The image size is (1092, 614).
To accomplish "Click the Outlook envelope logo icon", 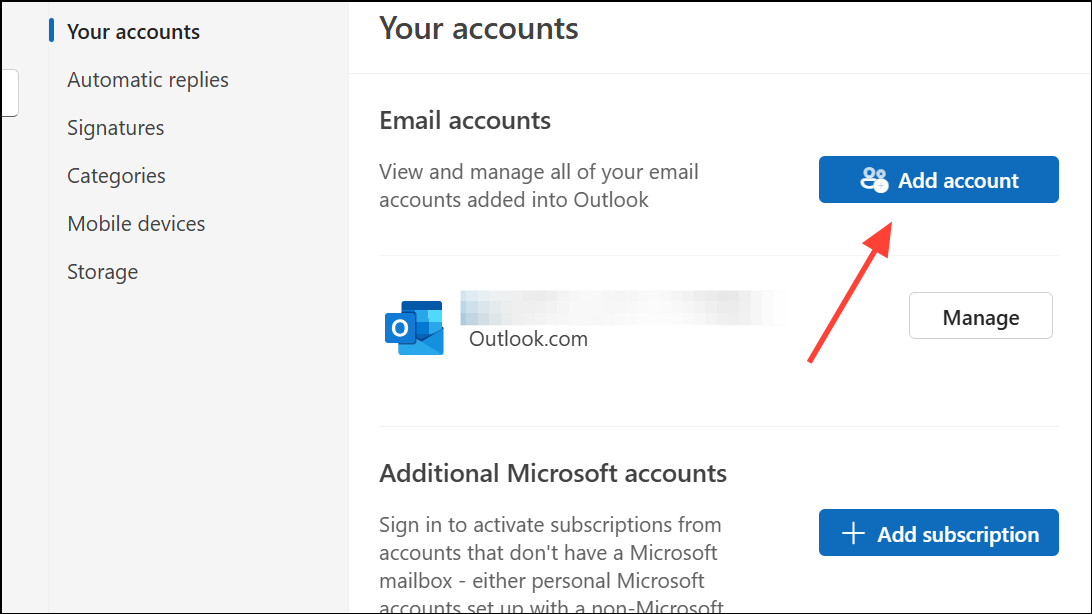I will (414, 328).
